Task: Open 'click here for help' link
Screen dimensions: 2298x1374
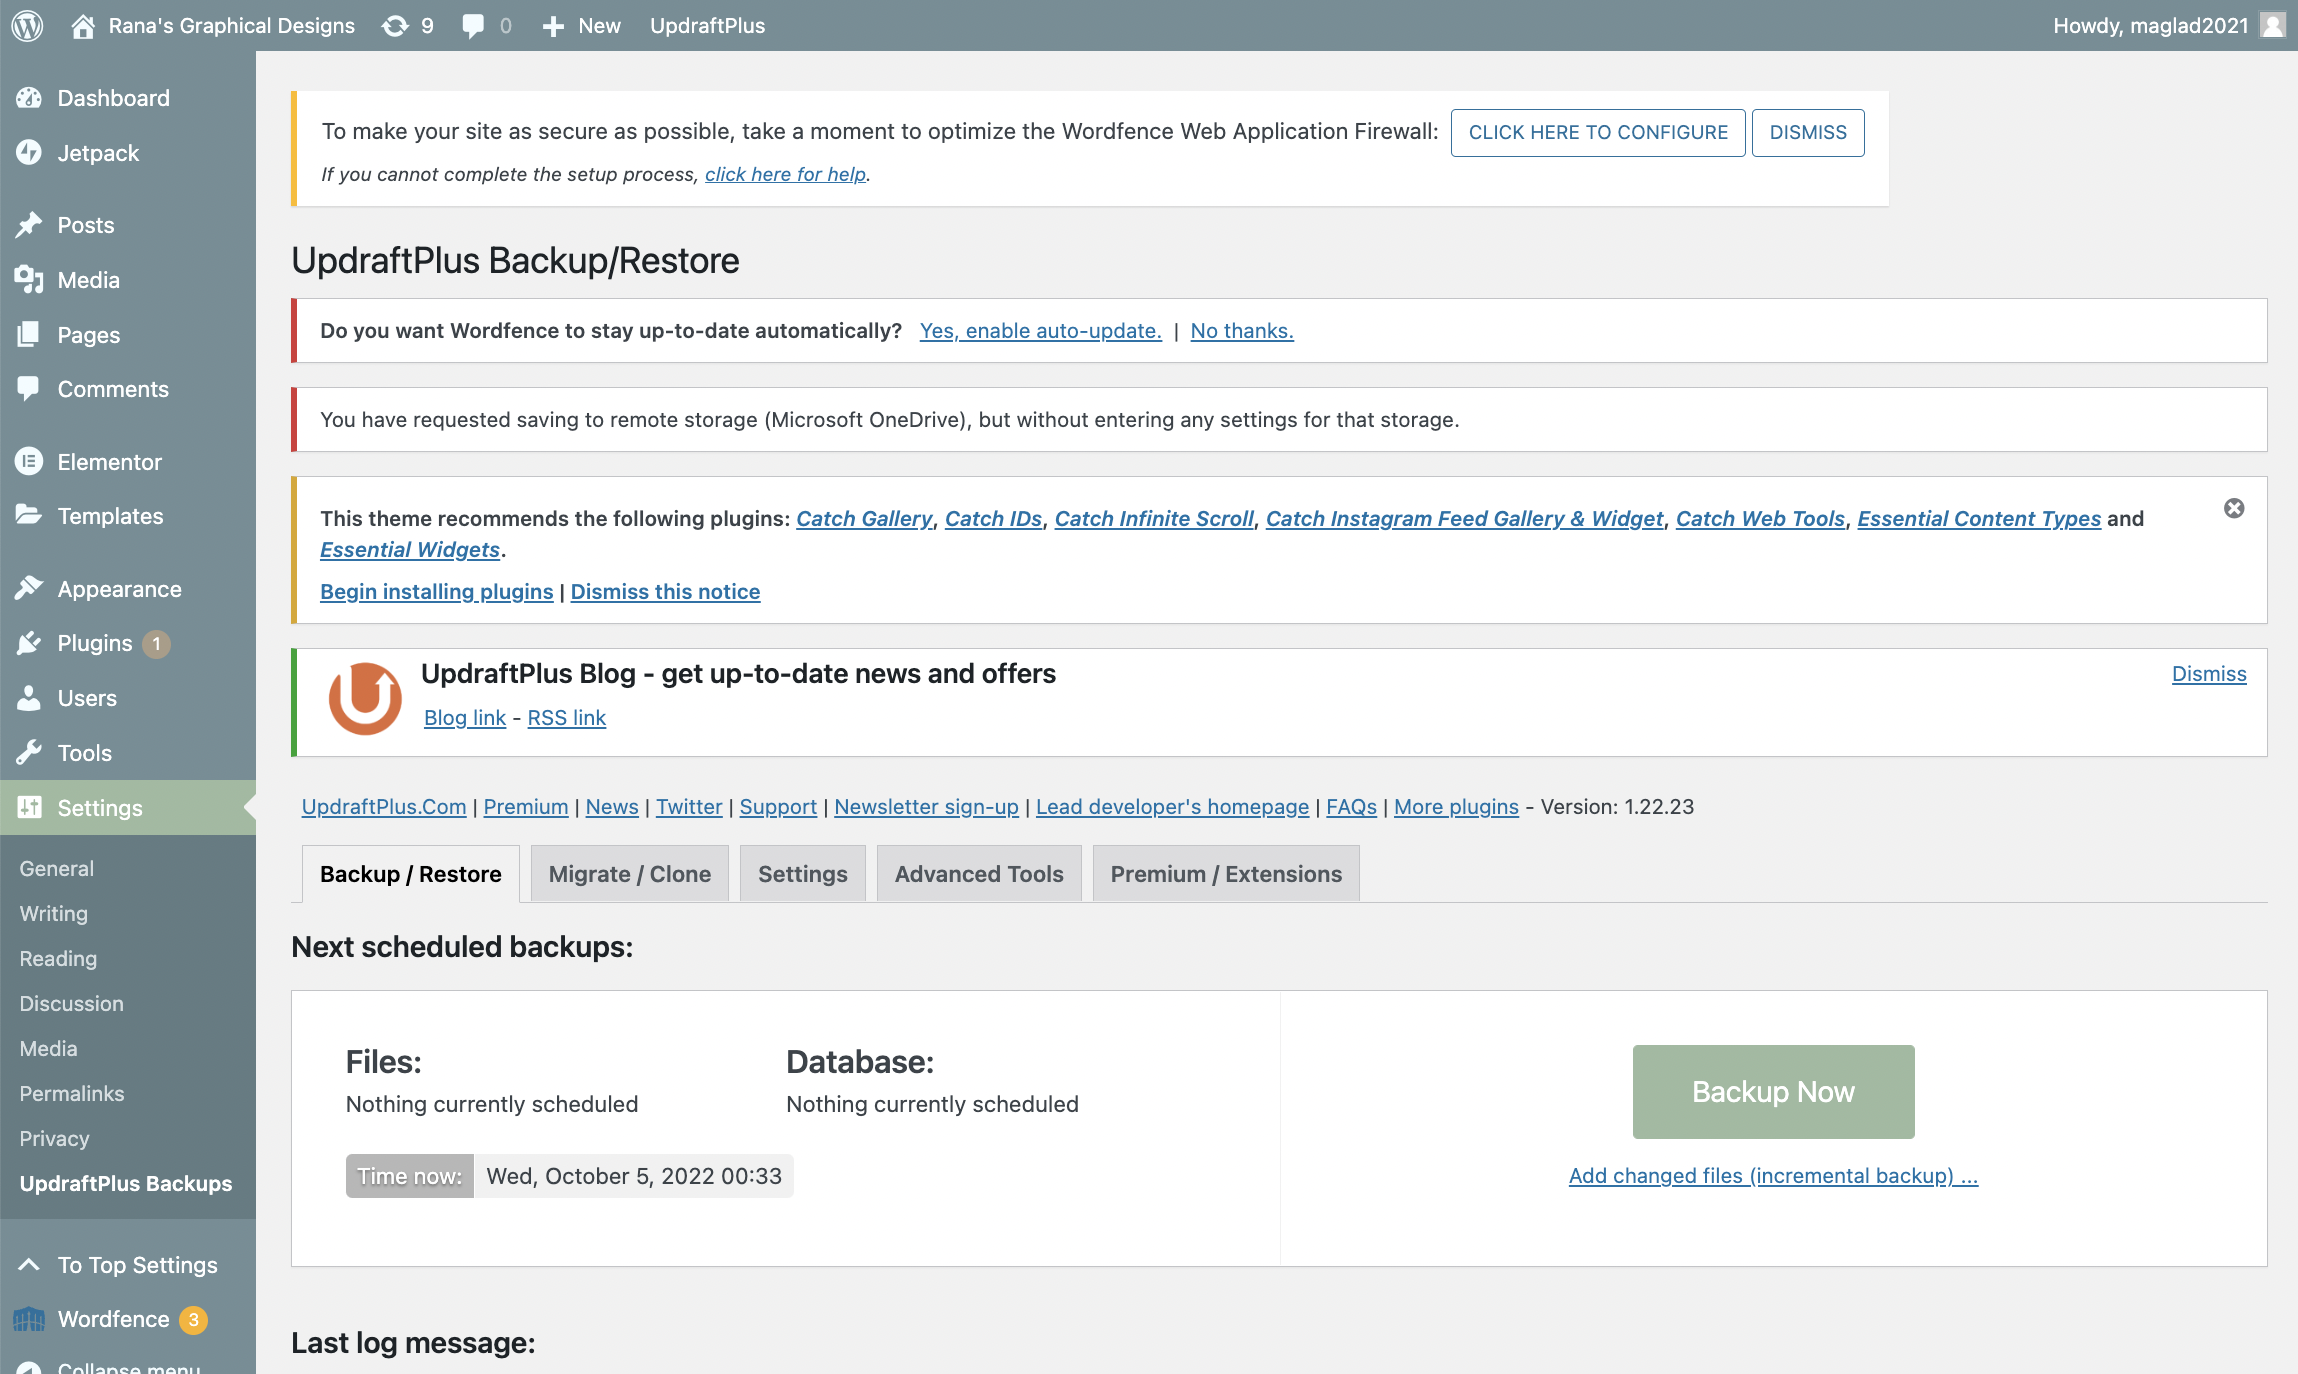Action: (786, 174)
